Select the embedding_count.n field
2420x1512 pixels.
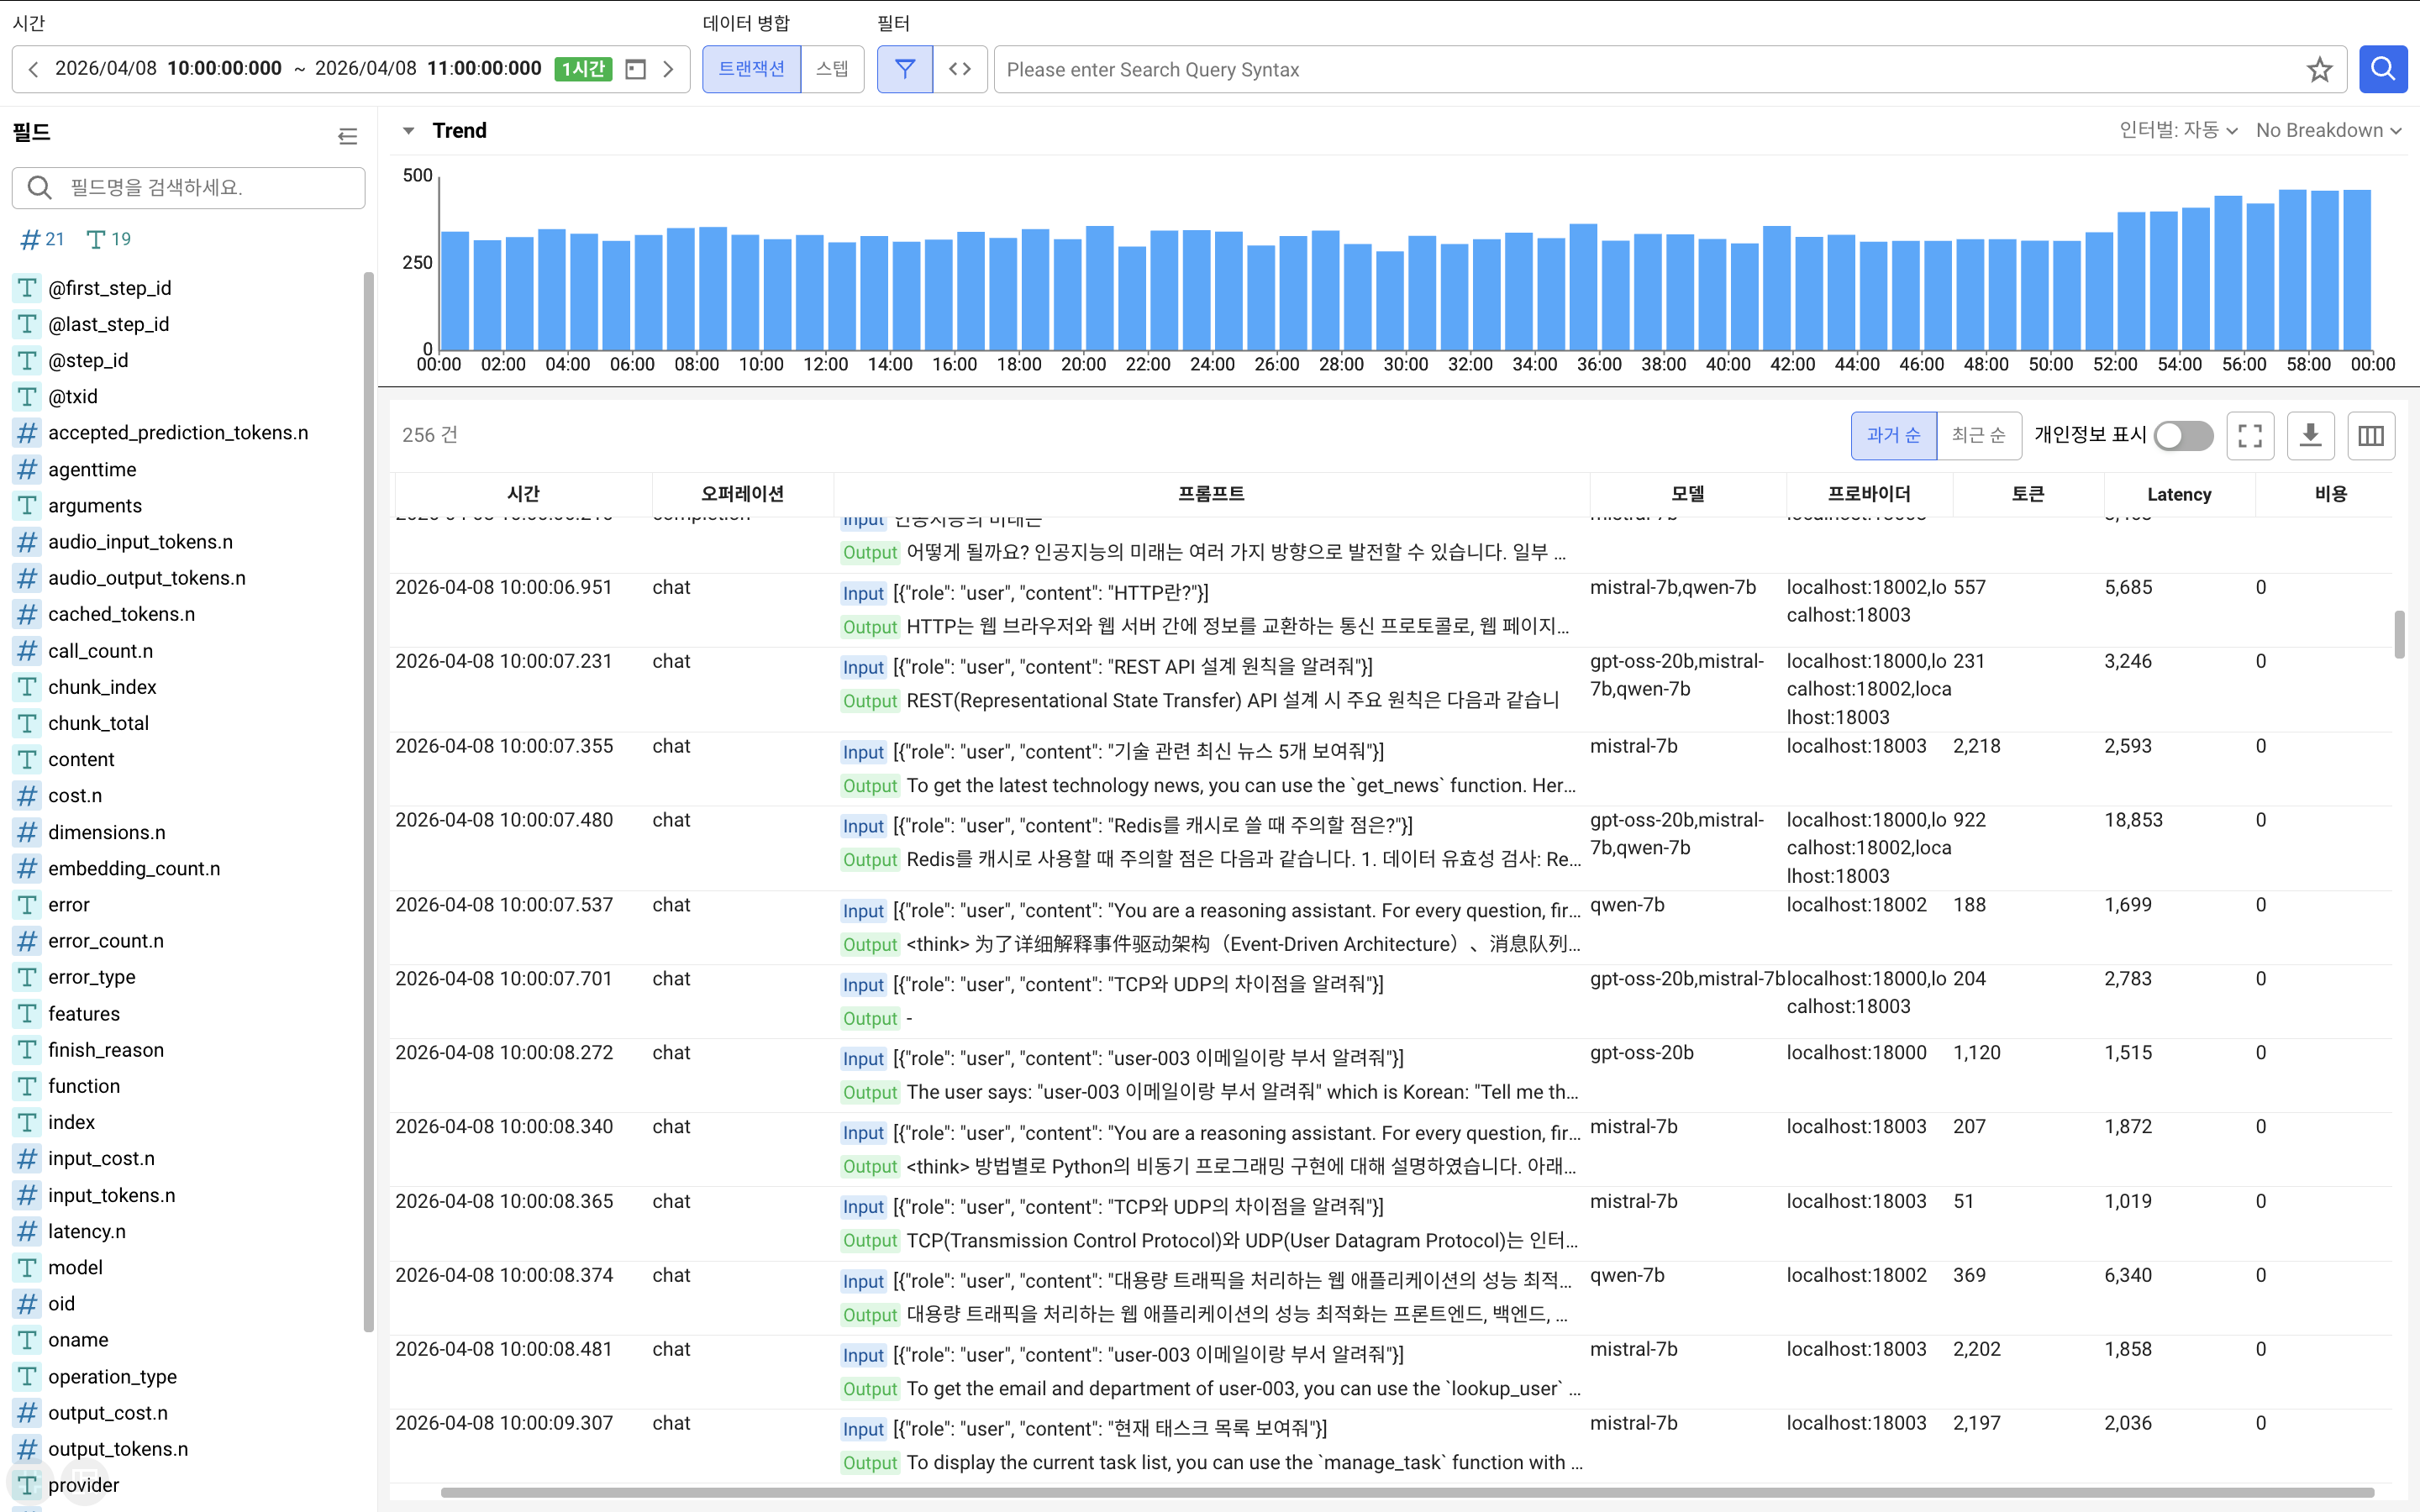coord(134,869)
